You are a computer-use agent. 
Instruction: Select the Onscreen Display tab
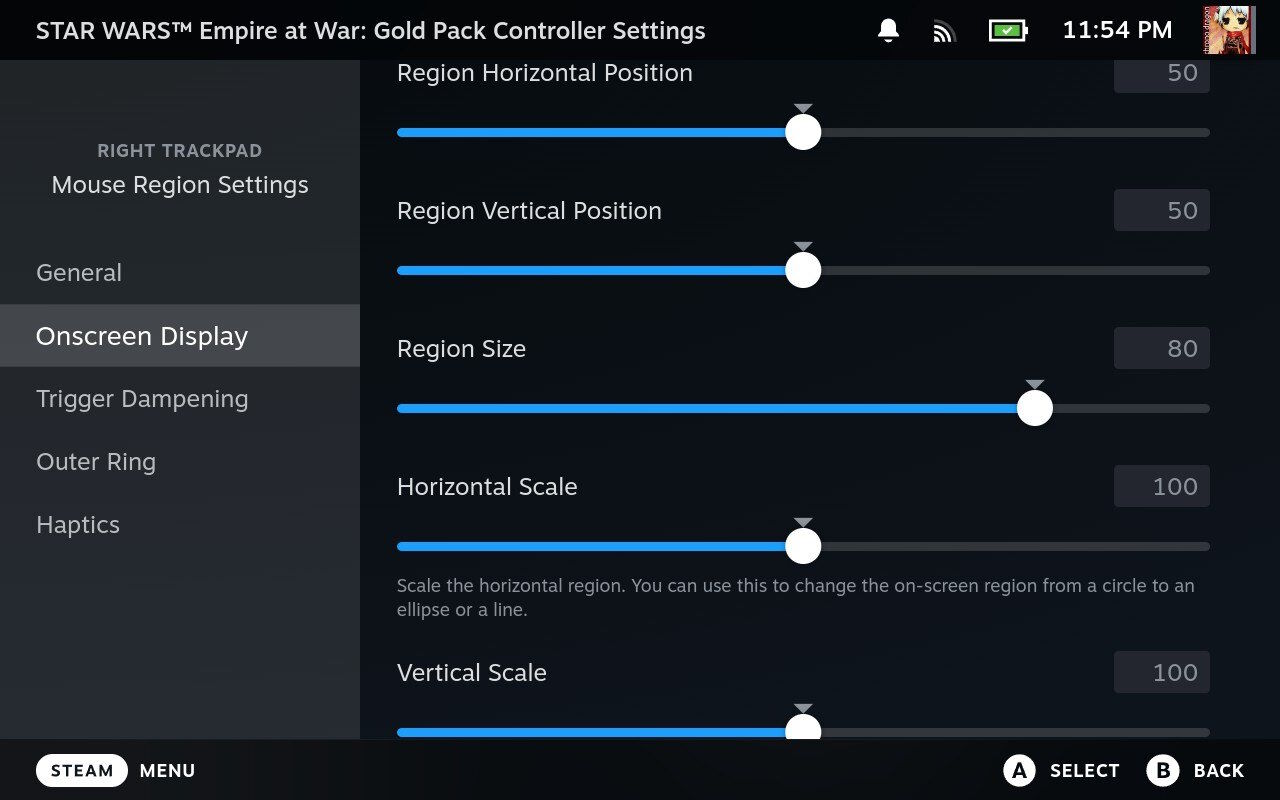pyautogui.click(x=142, y=336)
